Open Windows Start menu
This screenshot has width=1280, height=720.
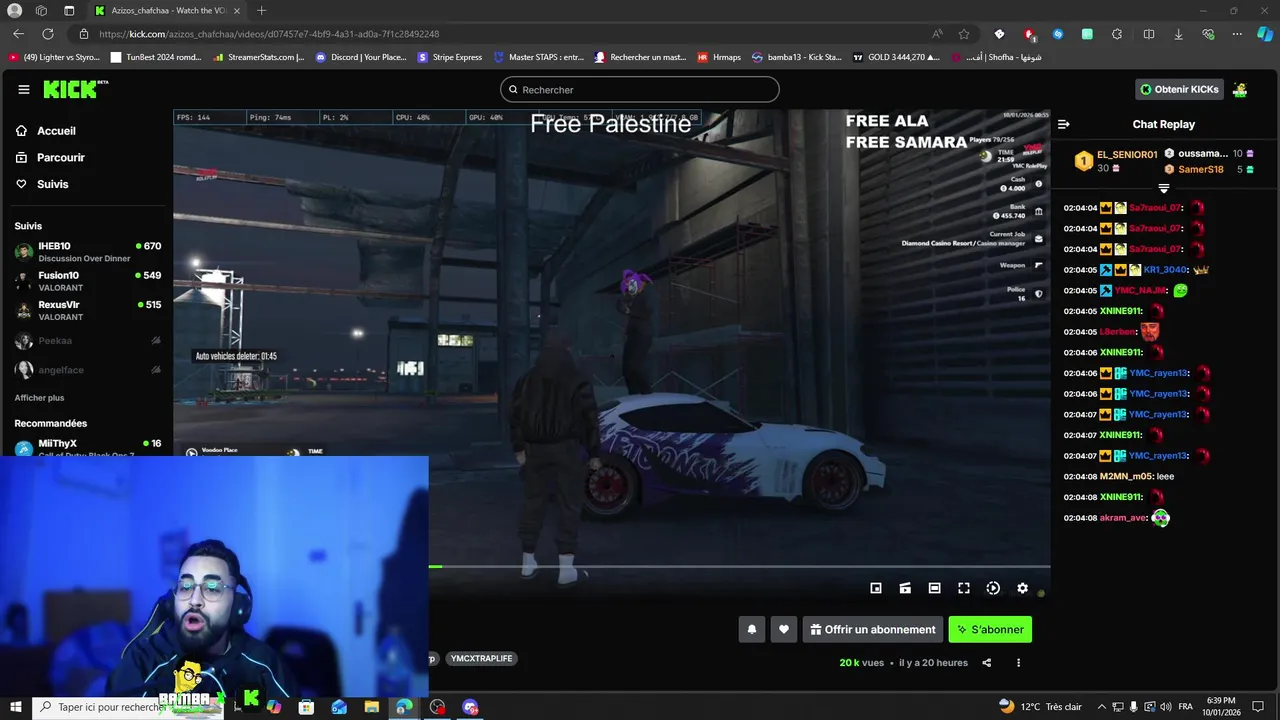point(15,707)
